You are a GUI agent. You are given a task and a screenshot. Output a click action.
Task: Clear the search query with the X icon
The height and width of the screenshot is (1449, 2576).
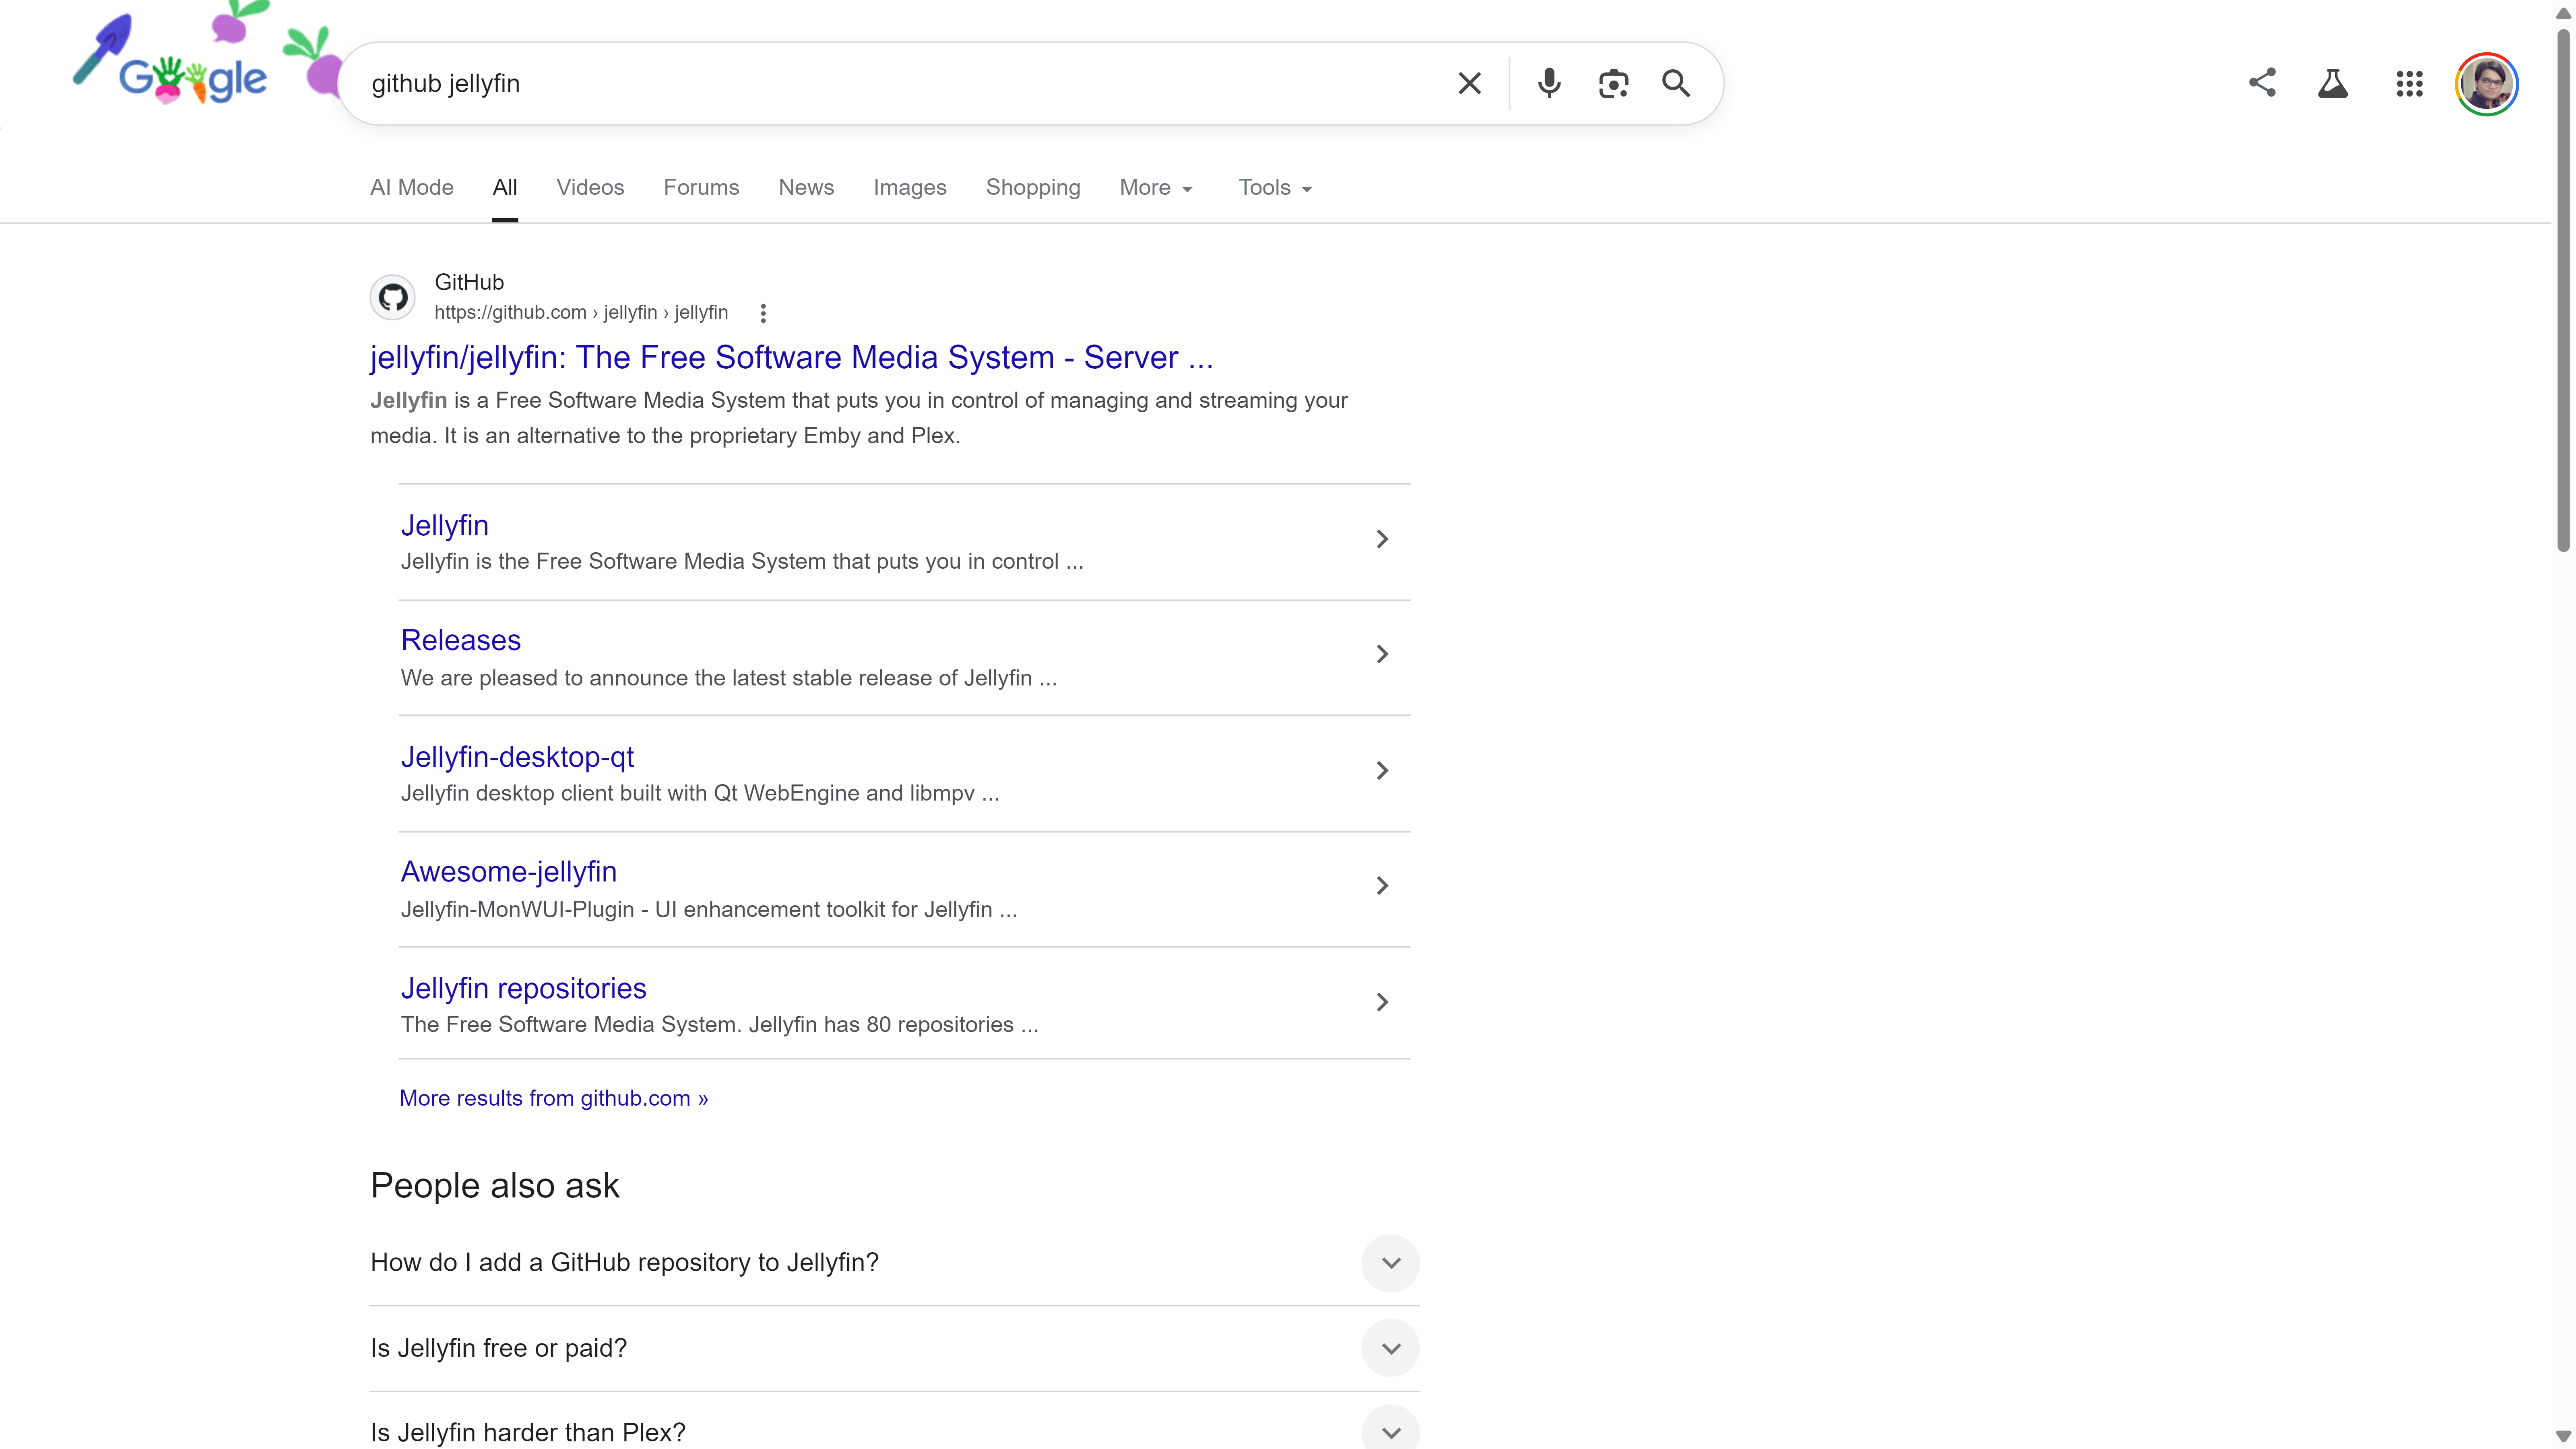point(1469,83)
